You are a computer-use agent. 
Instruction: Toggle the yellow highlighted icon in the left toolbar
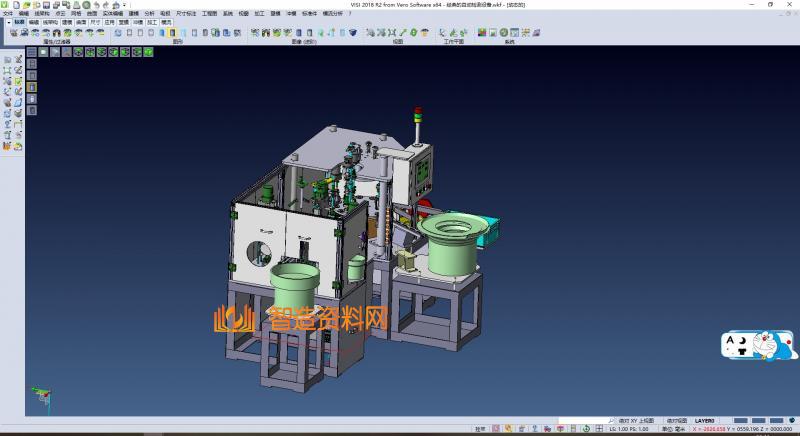31,87
